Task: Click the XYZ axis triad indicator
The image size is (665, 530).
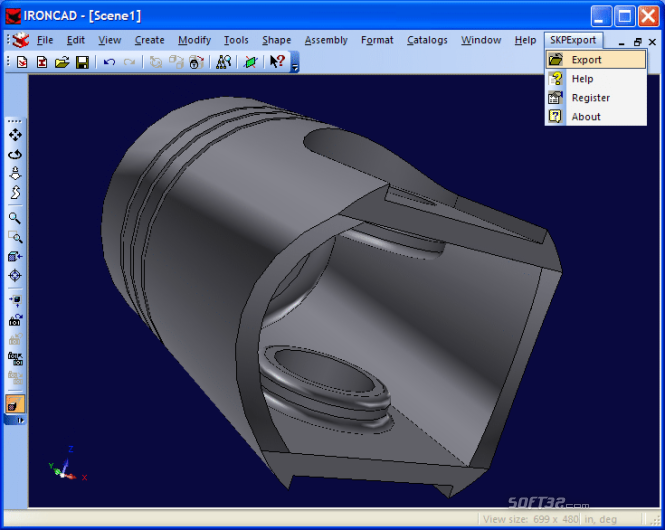Action: [68, 465]
